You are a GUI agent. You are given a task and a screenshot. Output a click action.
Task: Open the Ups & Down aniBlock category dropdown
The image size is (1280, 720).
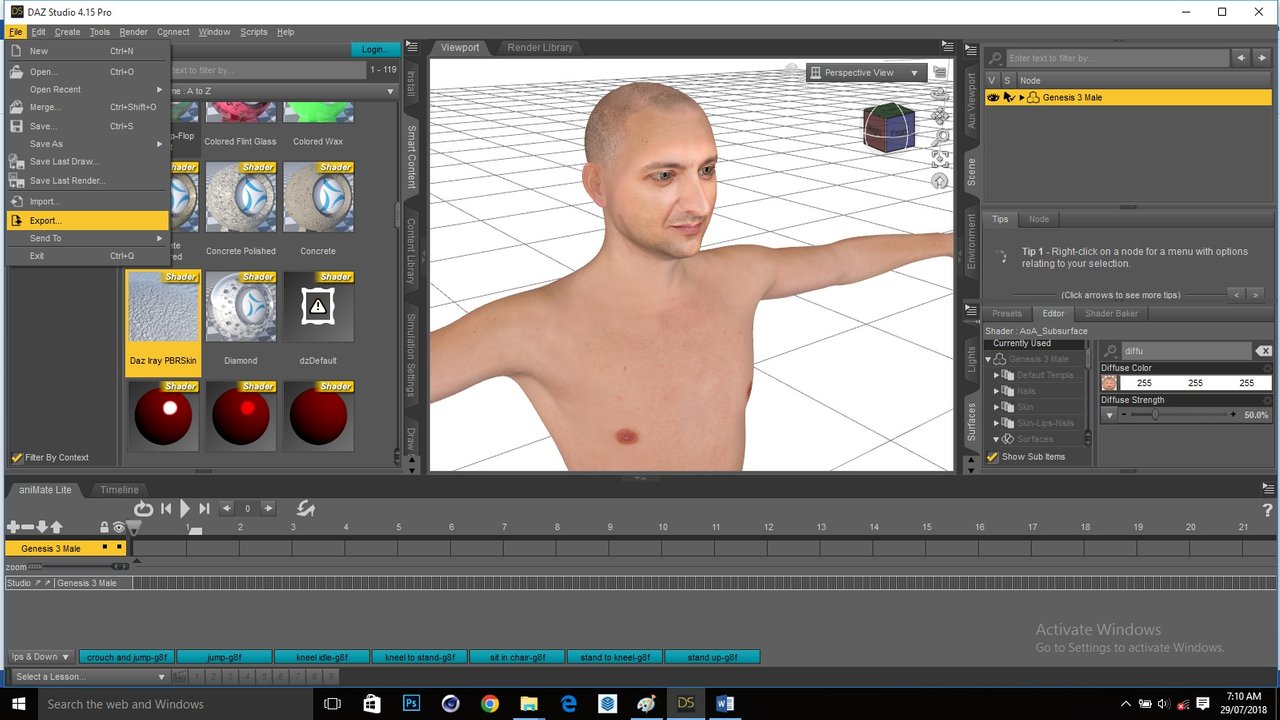point(40,657)
